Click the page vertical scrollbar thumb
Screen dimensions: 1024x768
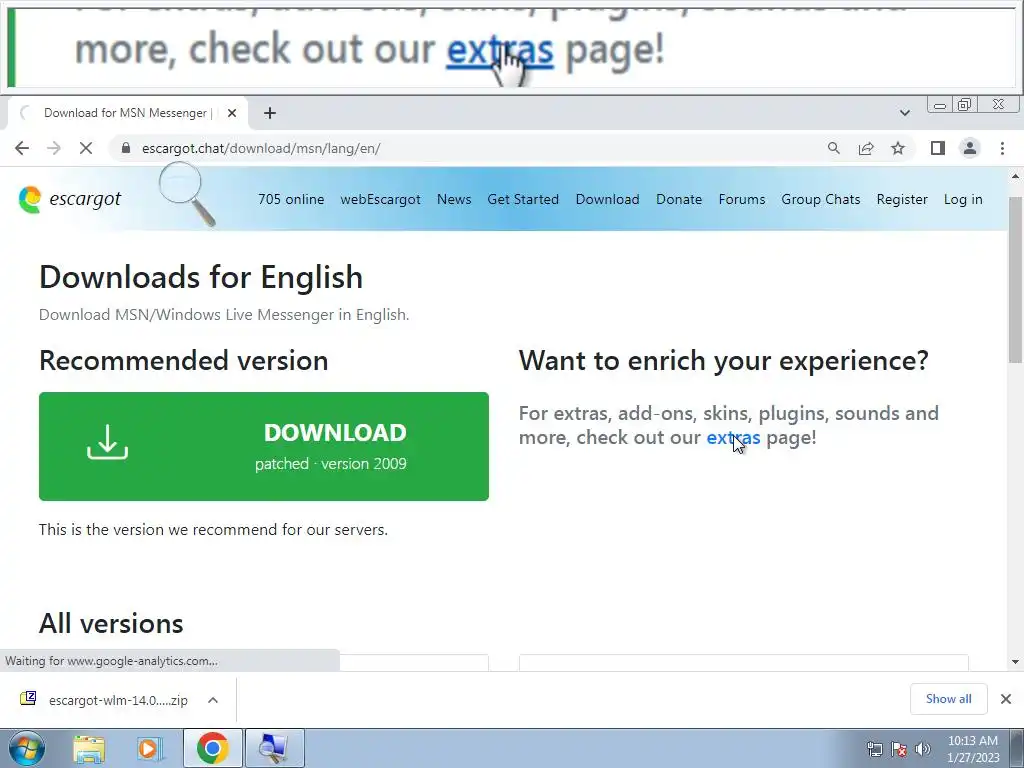(x=1015, y=279)
